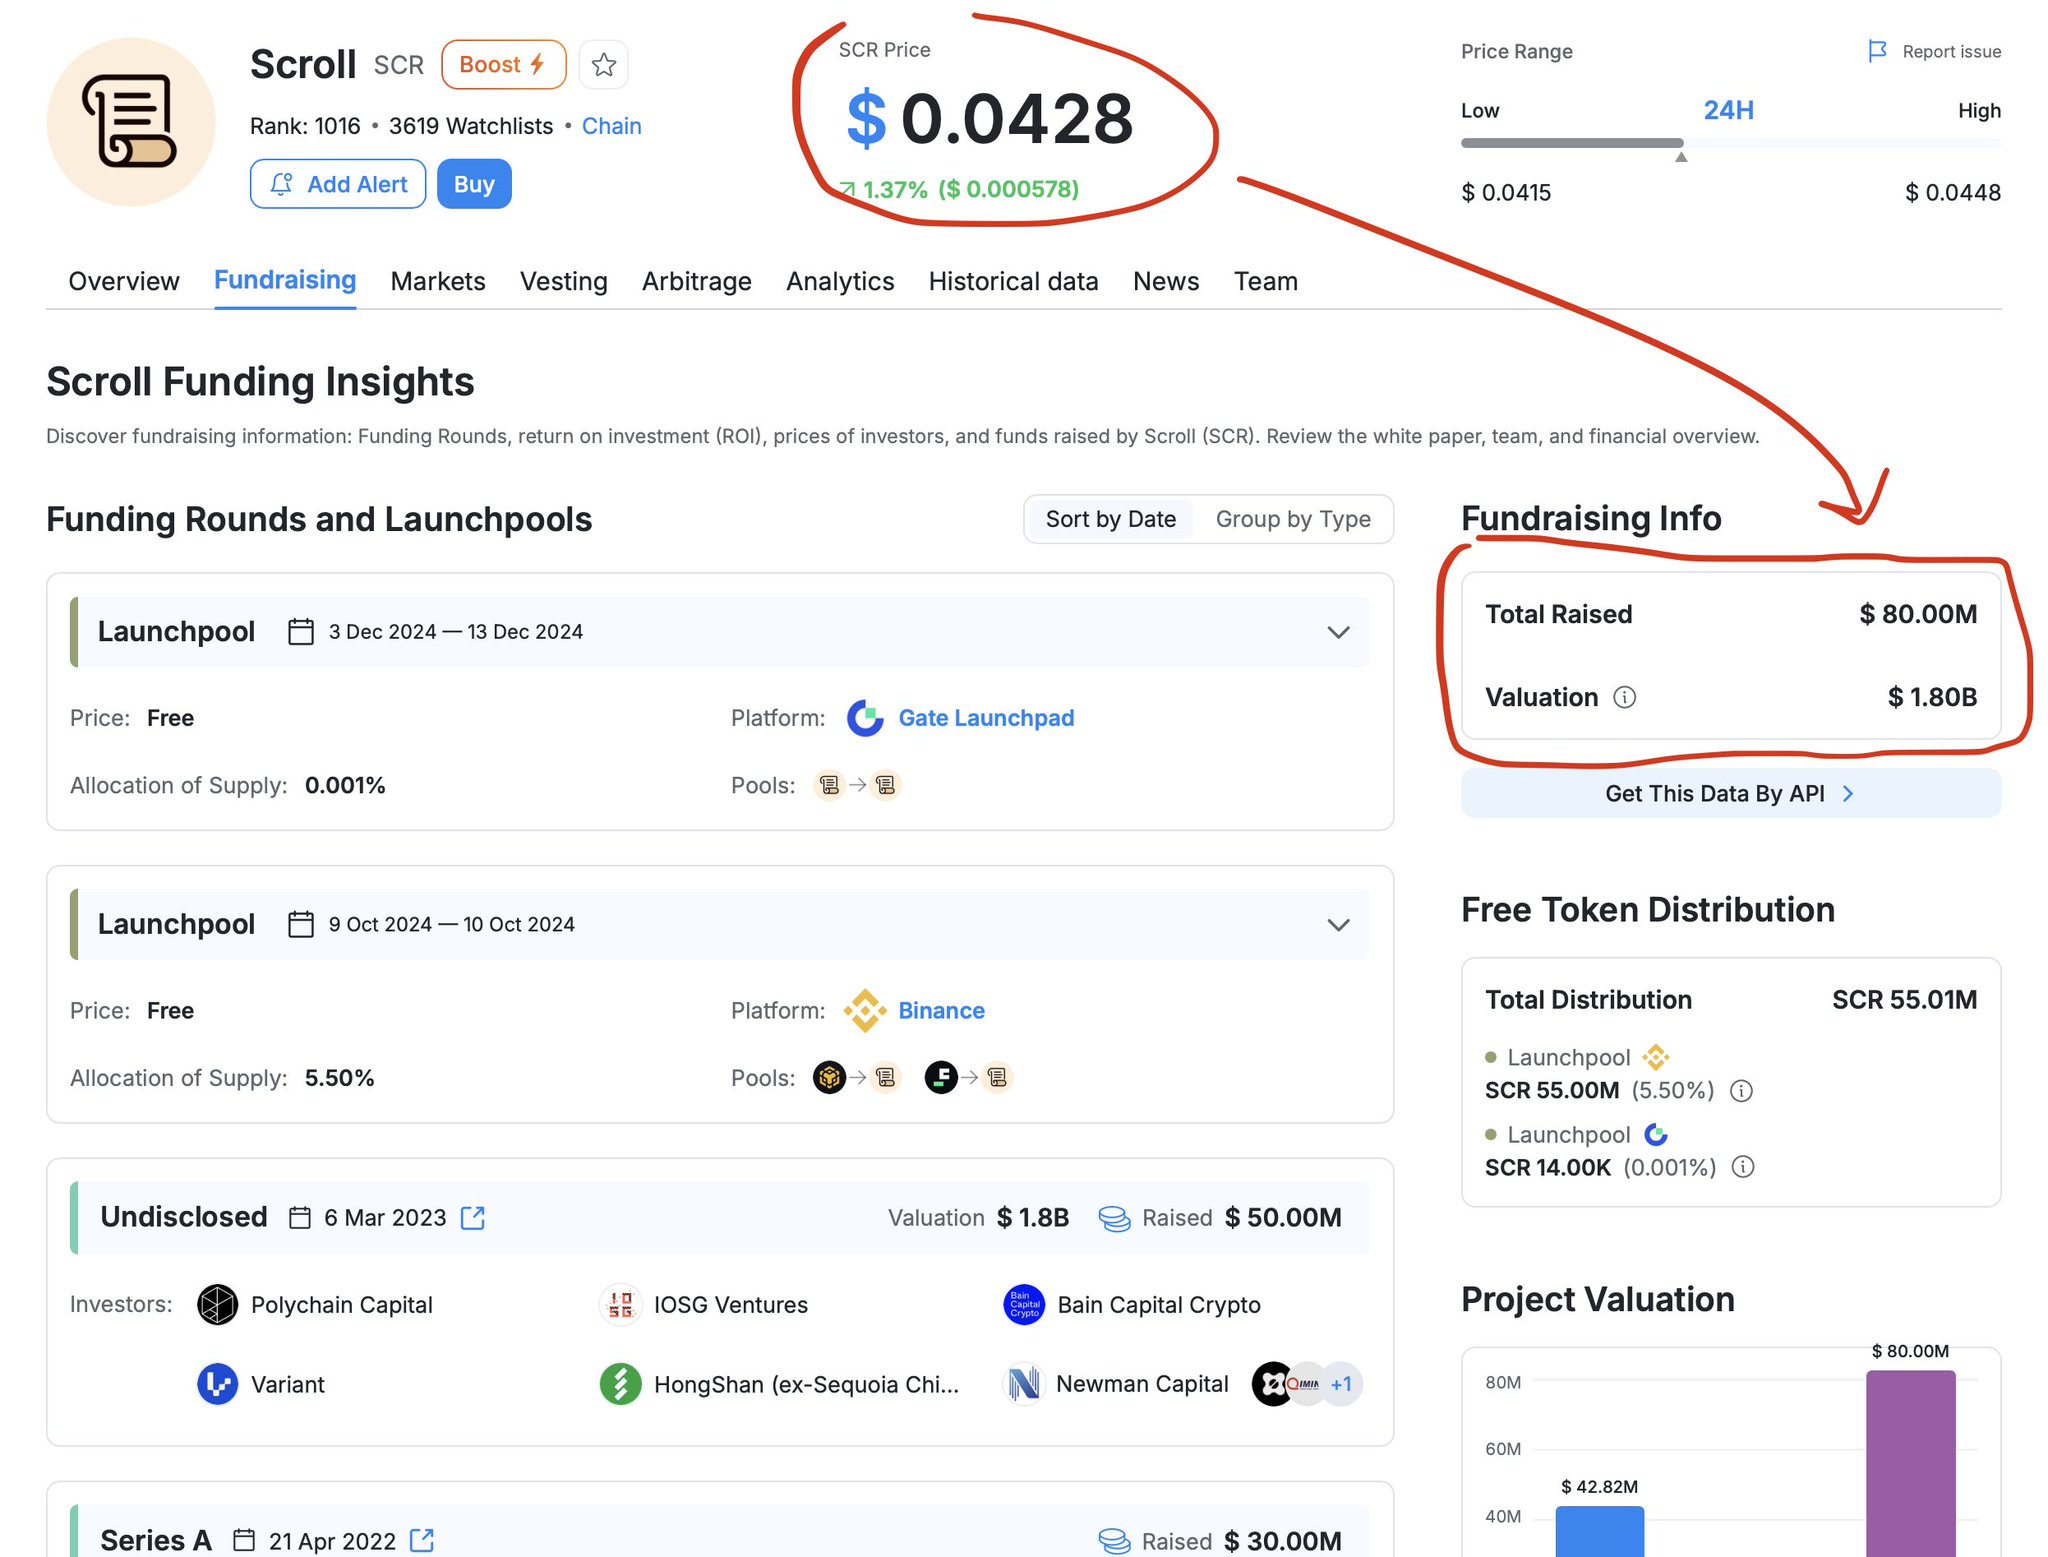Image resolution: width=2048 pixels, height=1557 pixels.
Task: Click info icon next to SCR 14.00K
Action: click(x=1743, y=1167)
